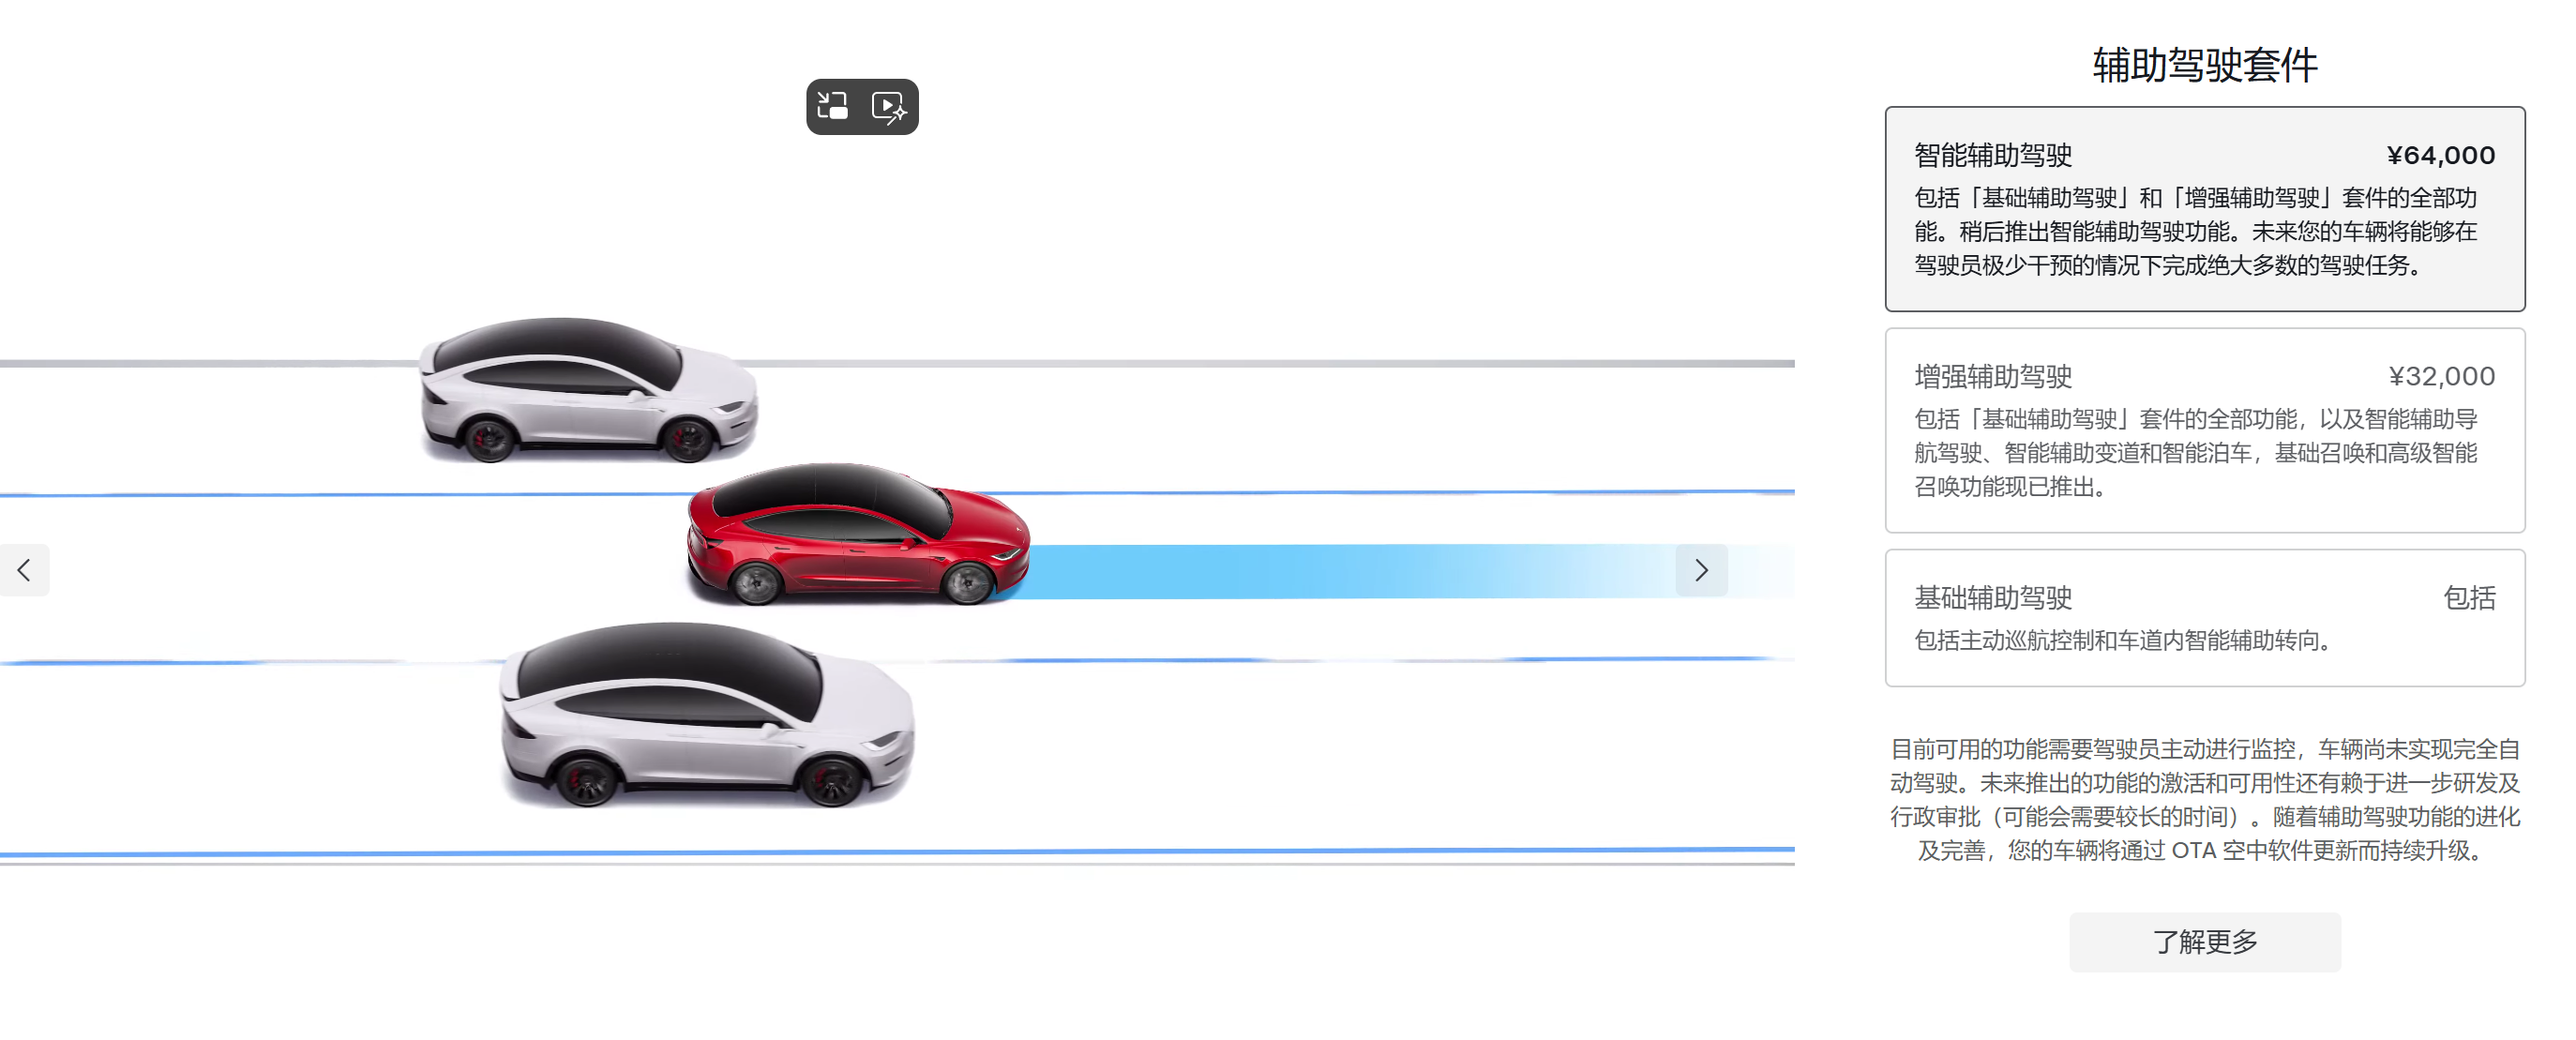Click the ¥32,000 price label
2576x1040 pixels.
(x=2441, y=376)
